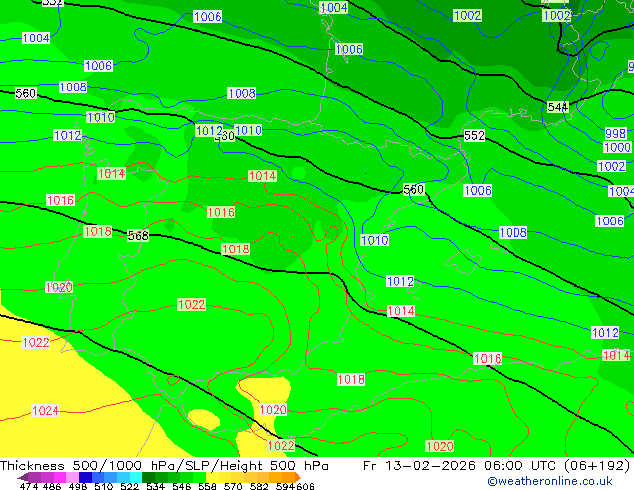This screenshot has width=634, height=490.
Task: Click the darkest green swatch in the legend
Action: 148,477
